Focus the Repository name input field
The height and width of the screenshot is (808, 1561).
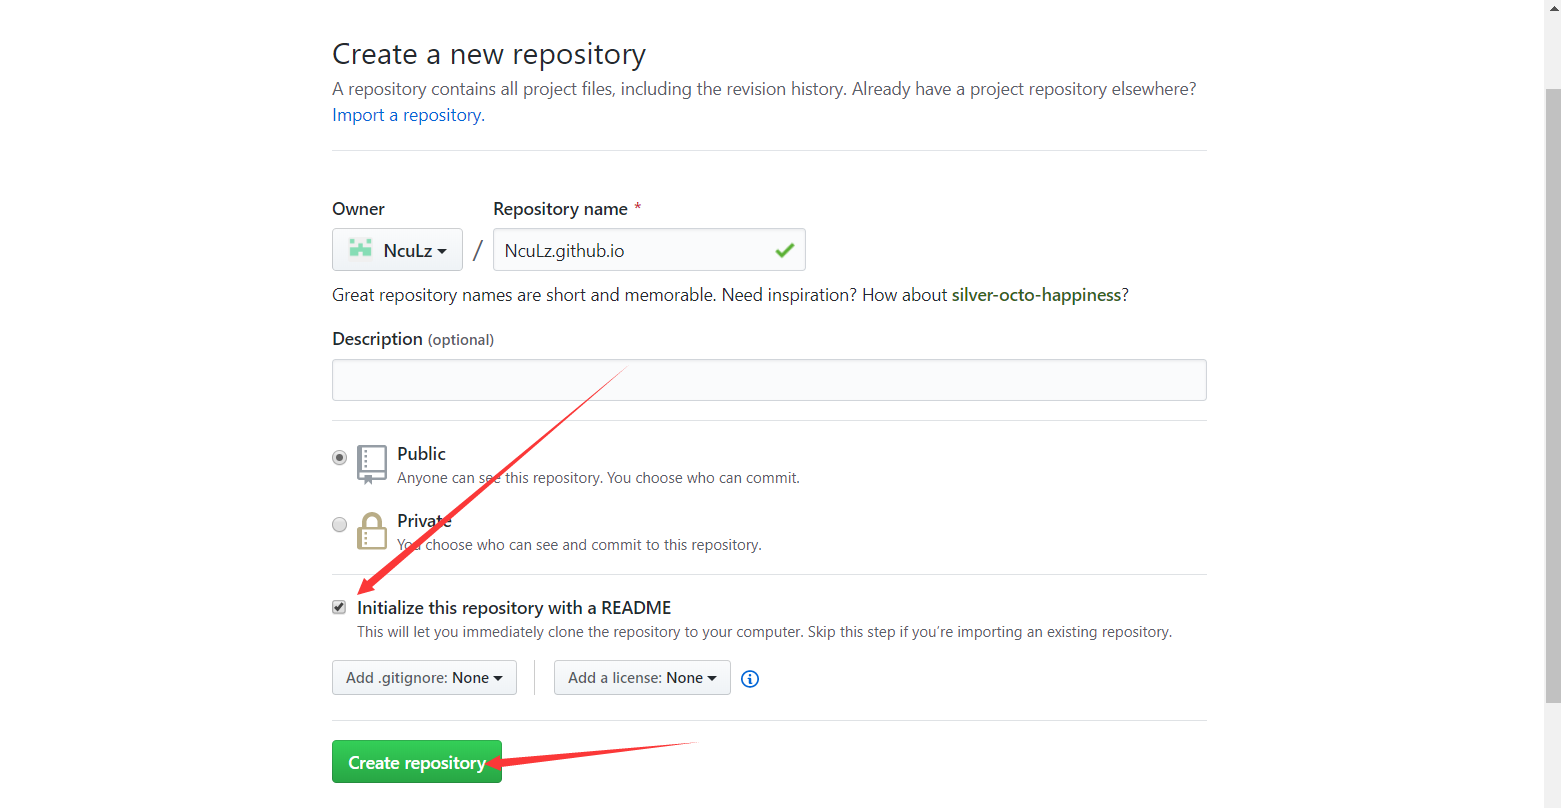pyautogui.click(x=649, y=249)
